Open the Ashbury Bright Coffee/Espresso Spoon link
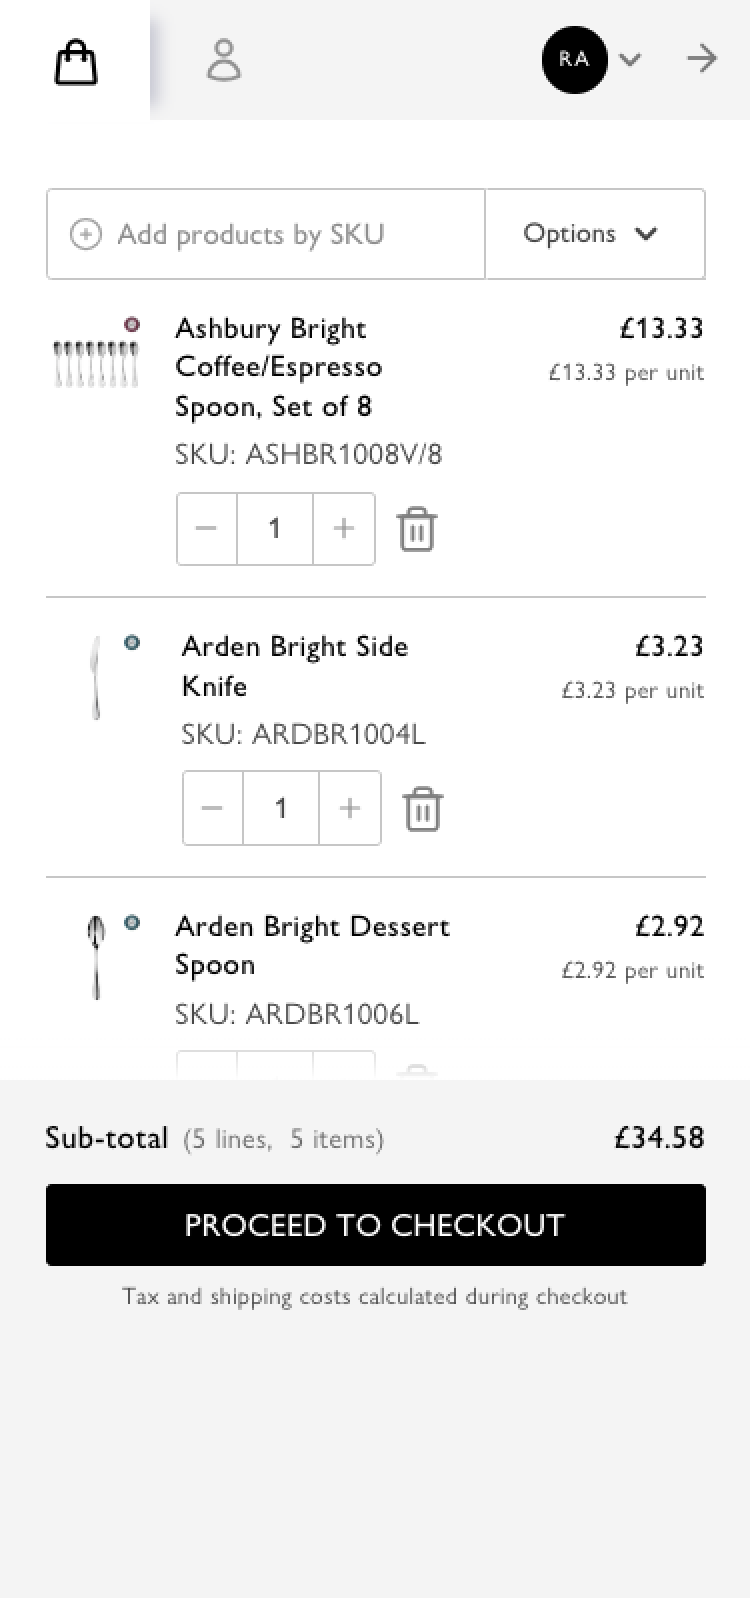750x1598 pixels. tap(278, 367)
